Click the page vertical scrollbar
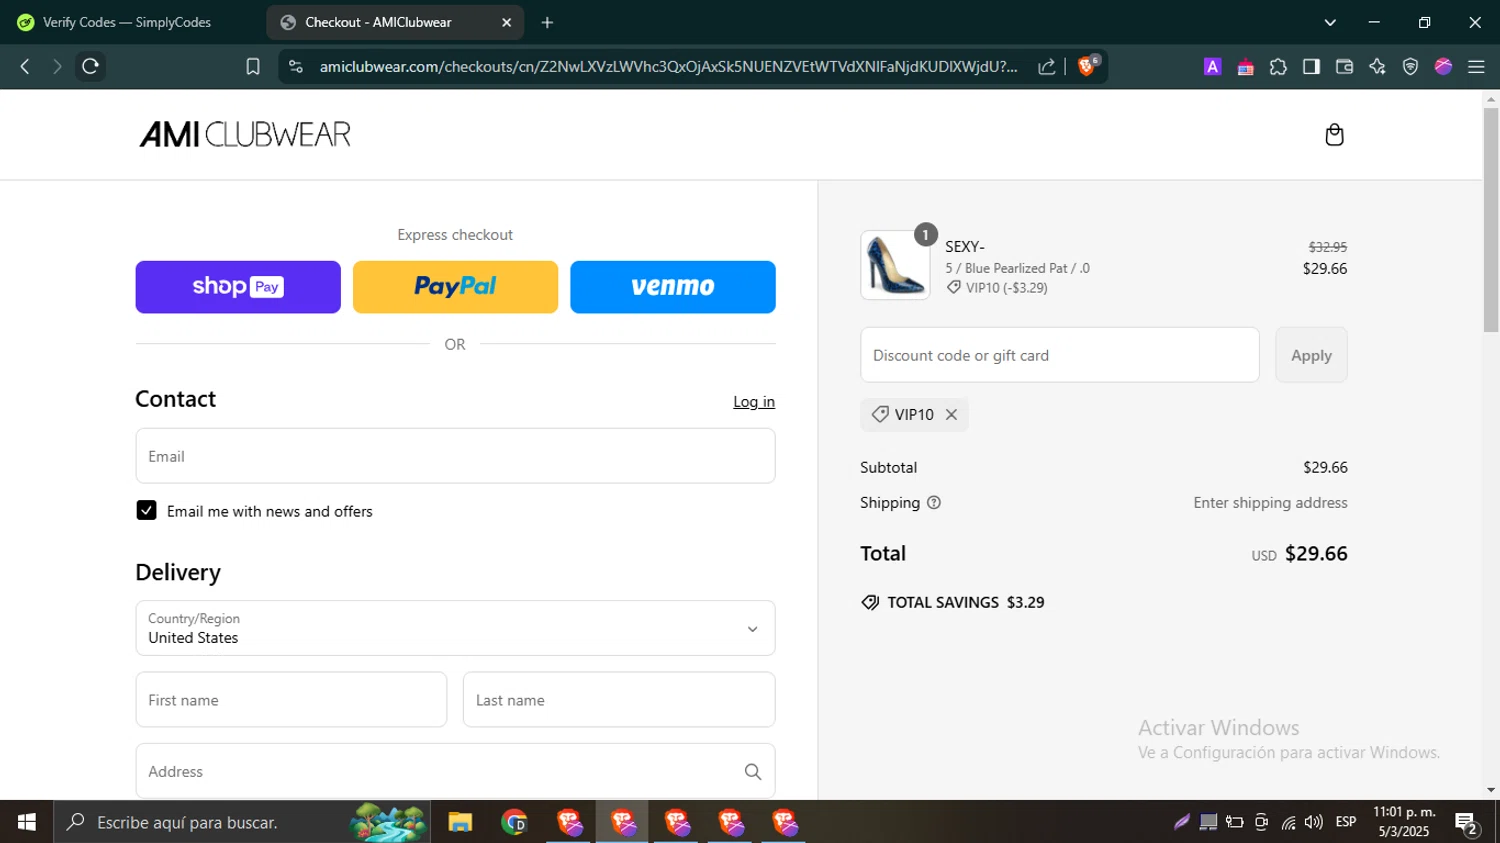This screenshot has height=843, width=1500. coord(1491,220)
